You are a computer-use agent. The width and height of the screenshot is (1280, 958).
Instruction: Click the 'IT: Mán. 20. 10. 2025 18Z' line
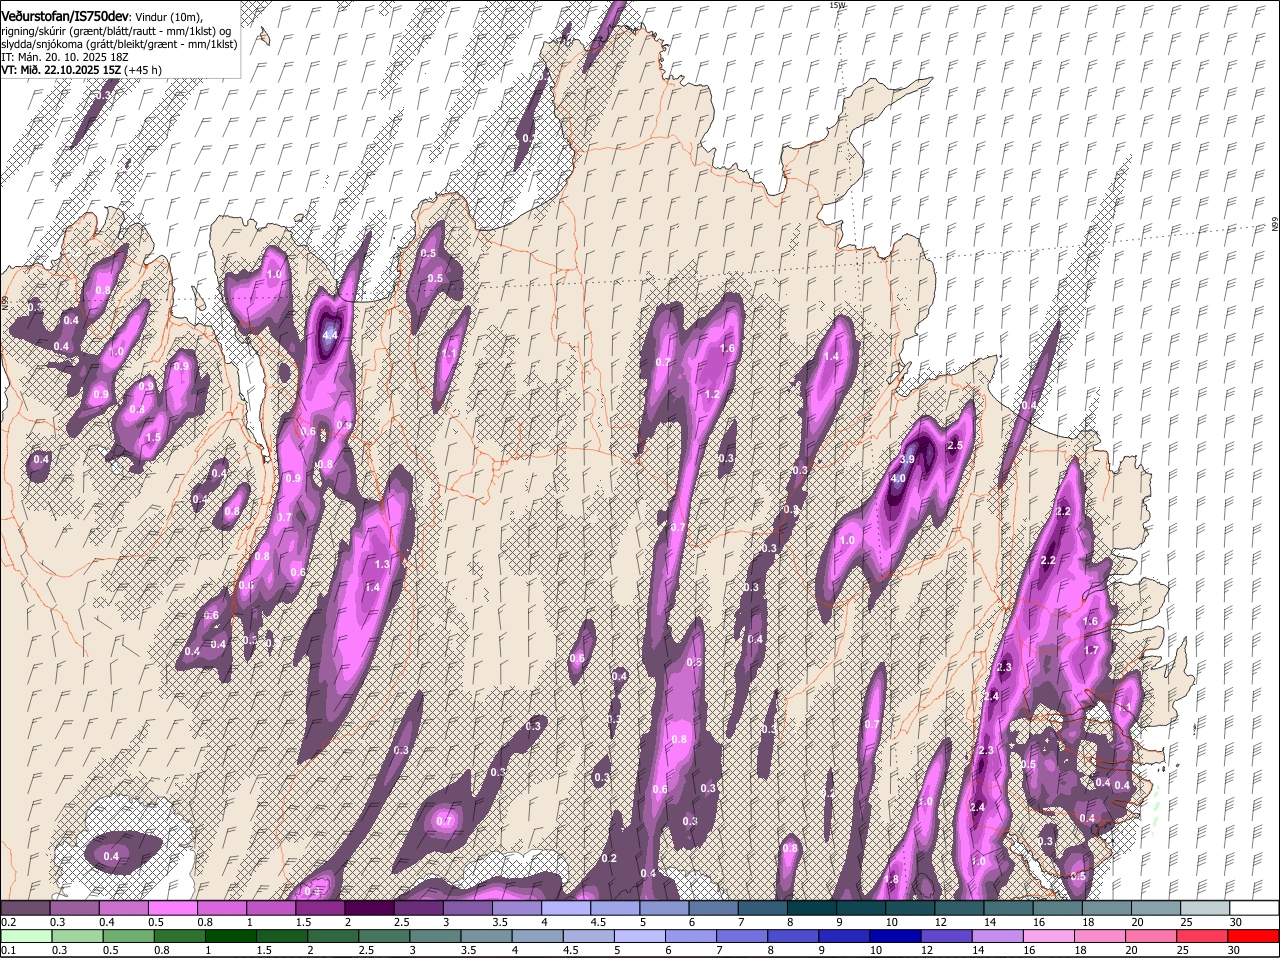point(65,57)
